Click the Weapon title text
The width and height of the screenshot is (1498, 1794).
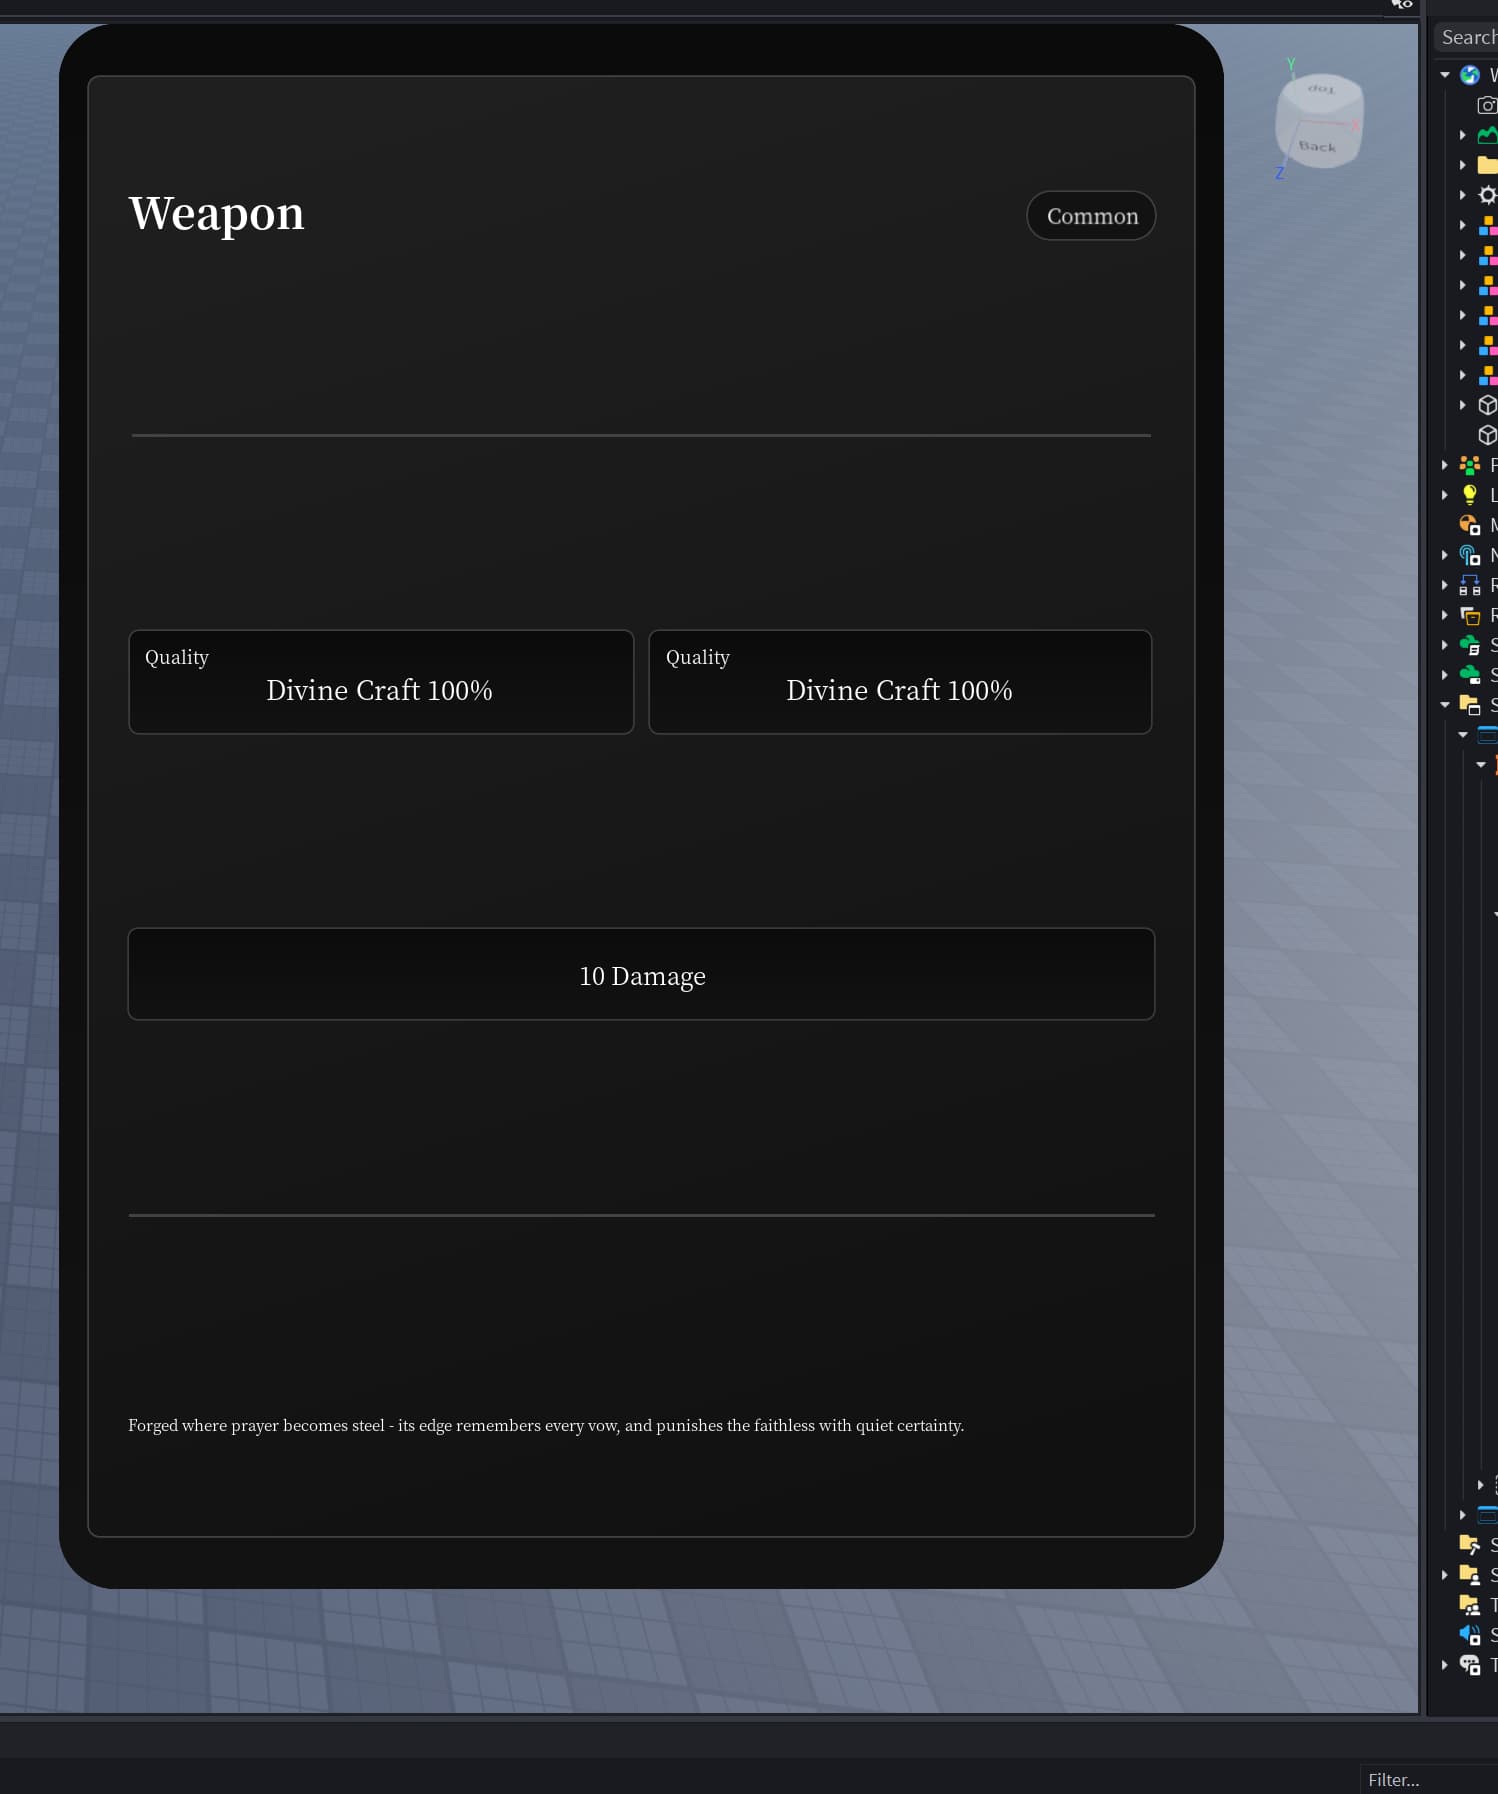(216, 214)
